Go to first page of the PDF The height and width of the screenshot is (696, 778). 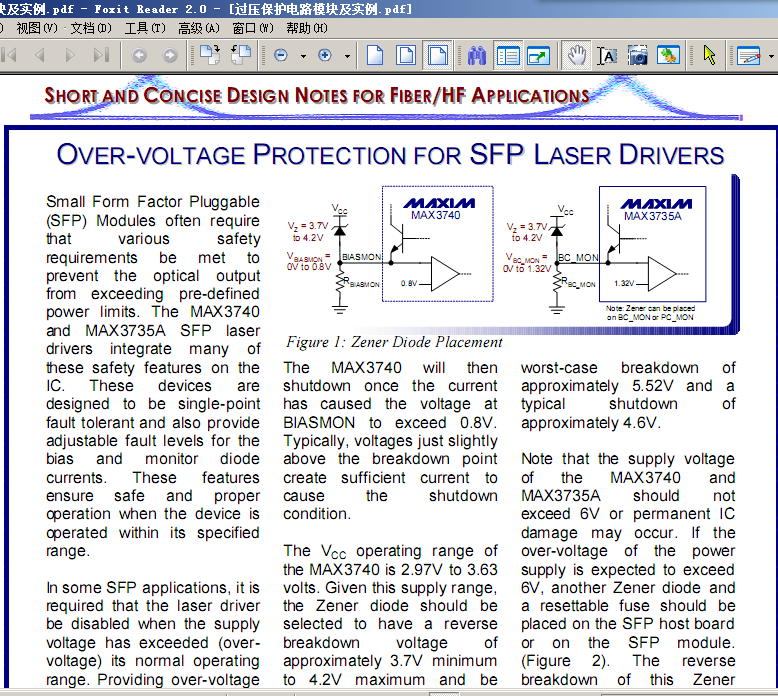pos(9,55)
